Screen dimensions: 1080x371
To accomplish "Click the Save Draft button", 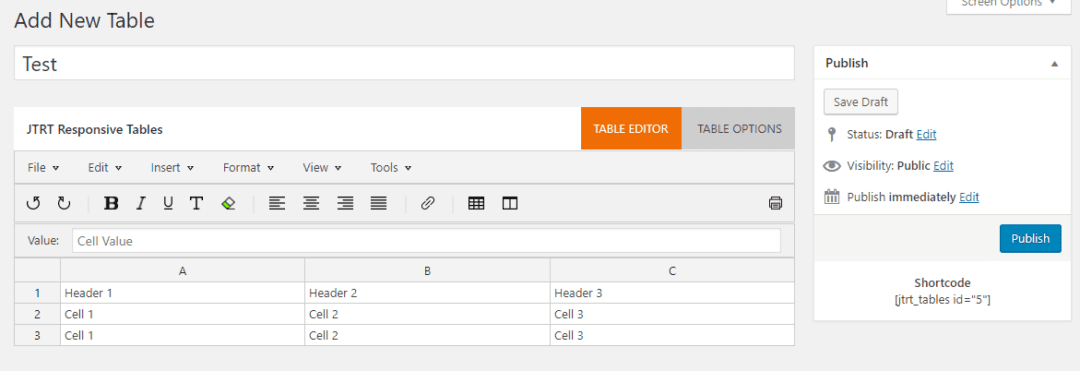I will click(860, 102).
